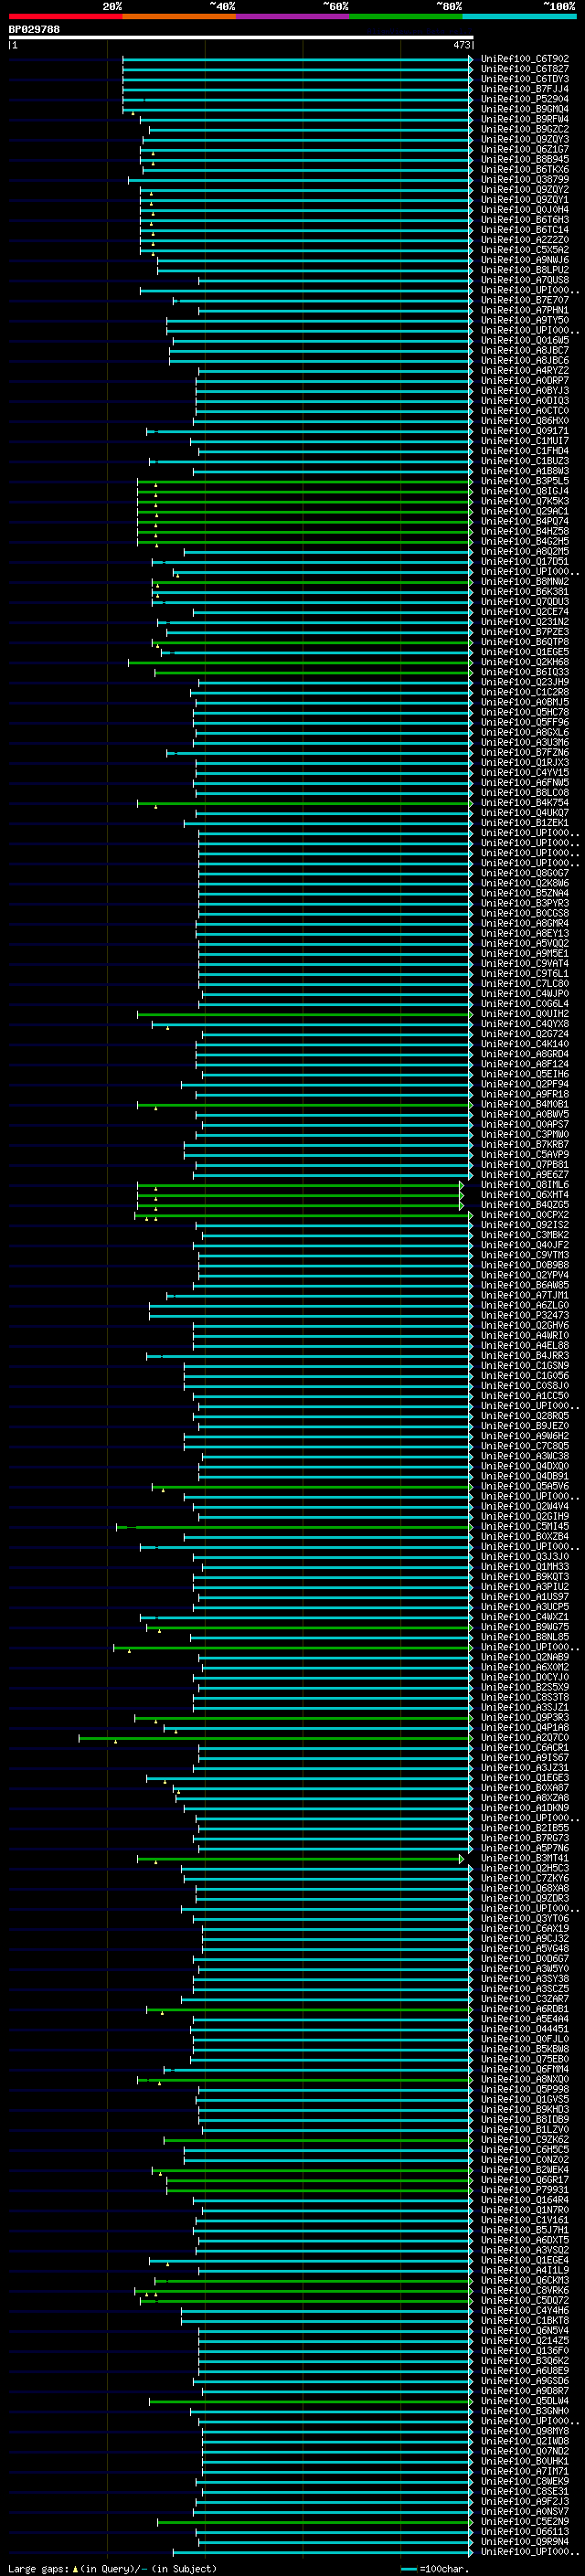The width and height of the screenshot is (585, 2576).
Task: Select hit label UniRef100_Q5HC78
Action: (525, 713)
